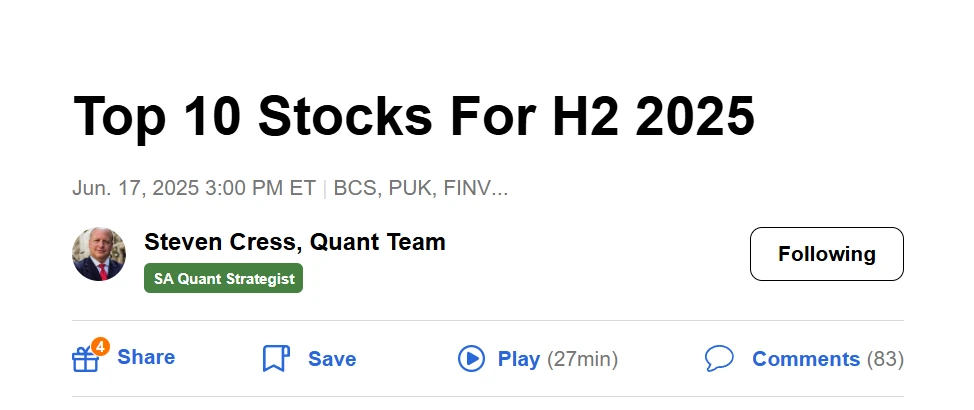Open the Steven Cress author link
This screenshot has height=410, width=974.
point(221,242)
